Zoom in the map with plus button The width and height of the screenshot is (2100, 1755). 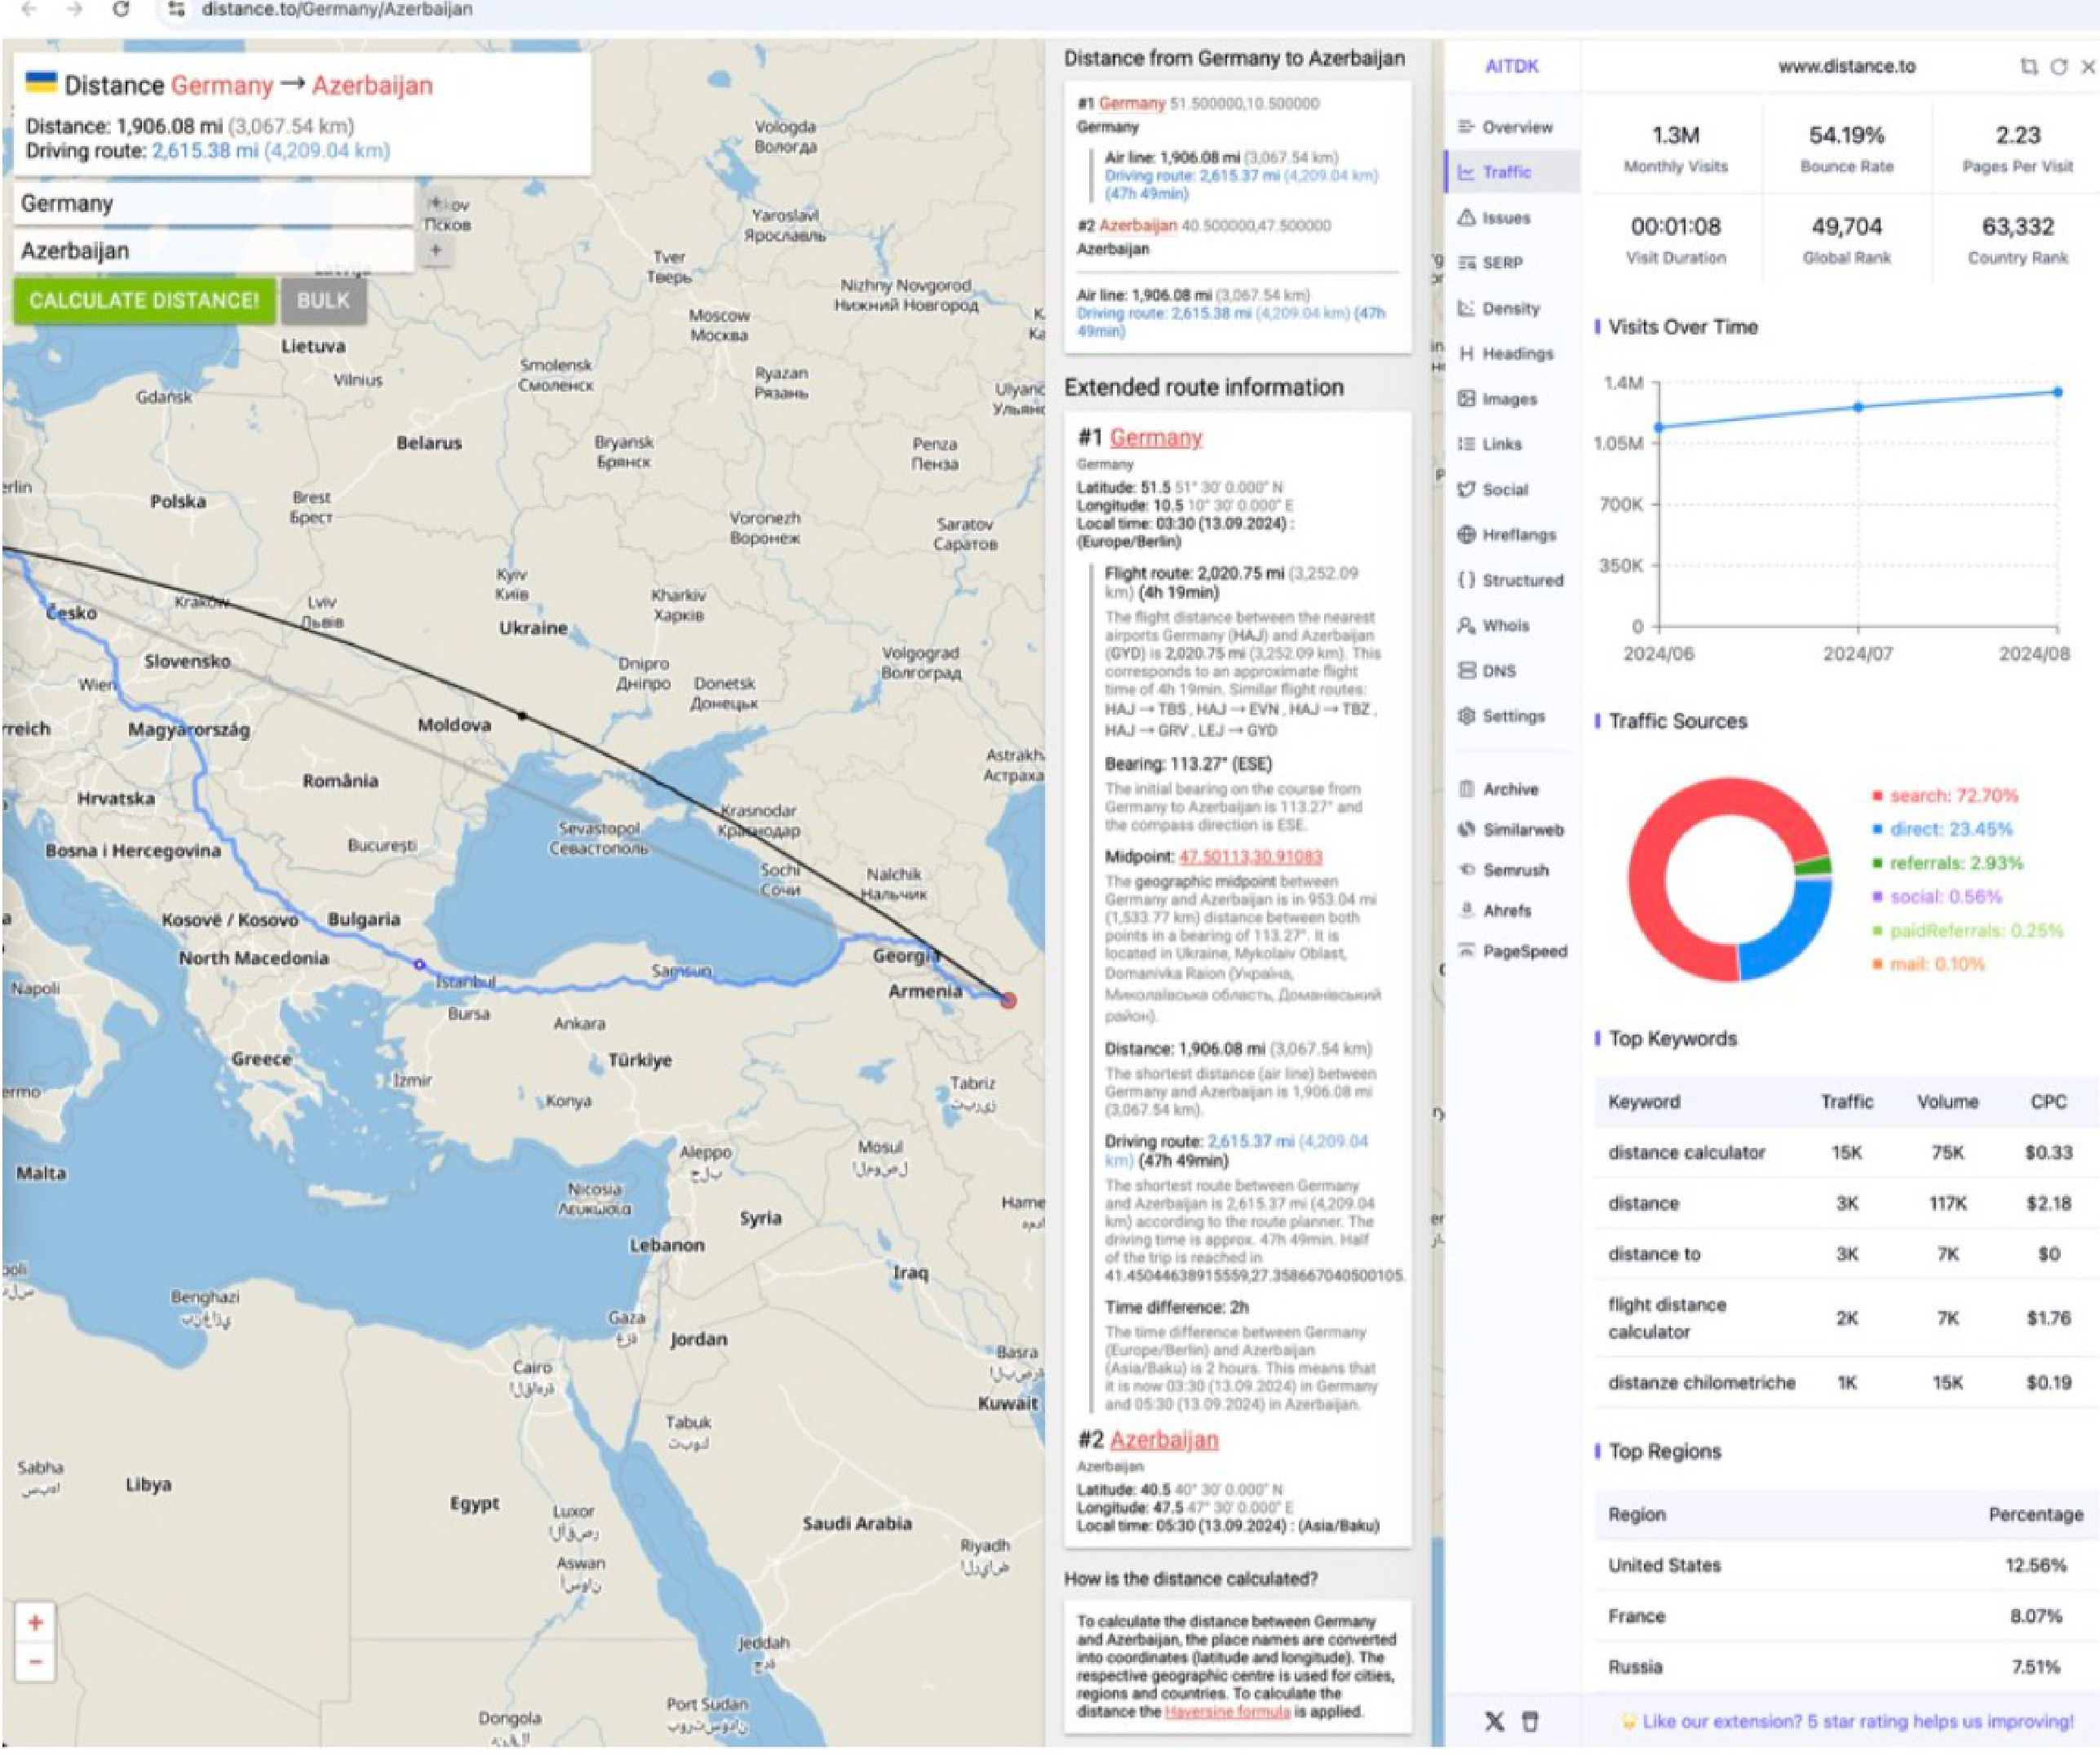tap(35, 1623)
